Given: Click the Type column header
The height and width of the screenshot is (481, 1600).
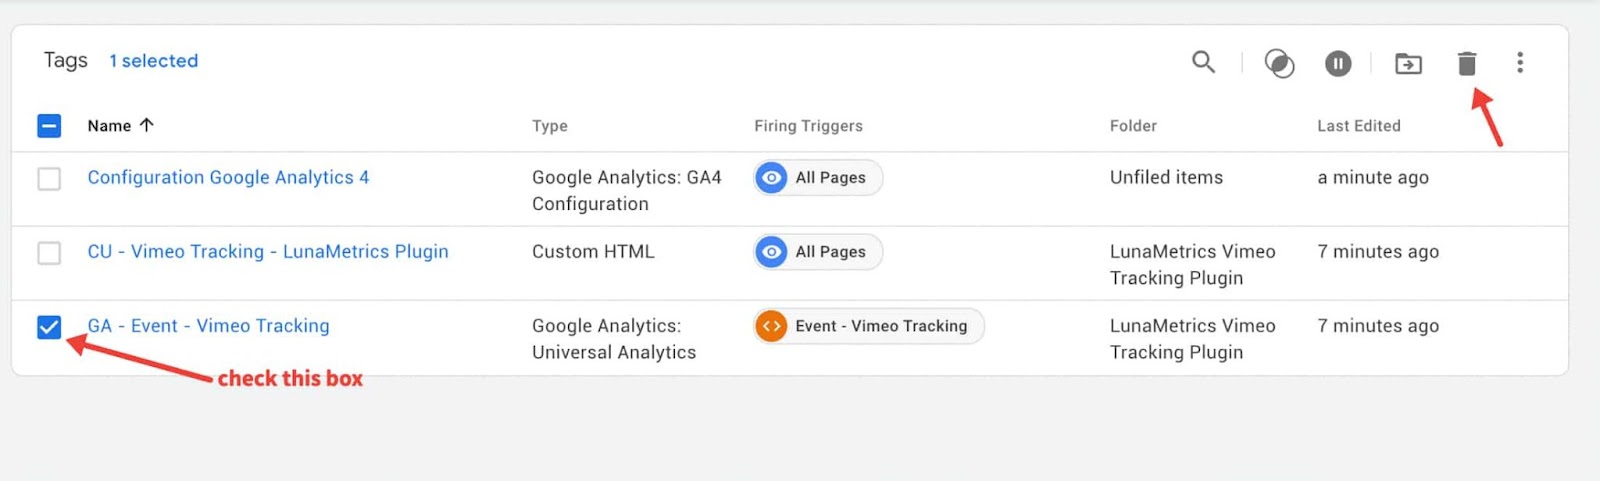Looking at the screenshot, I should [x=550, y=126].
